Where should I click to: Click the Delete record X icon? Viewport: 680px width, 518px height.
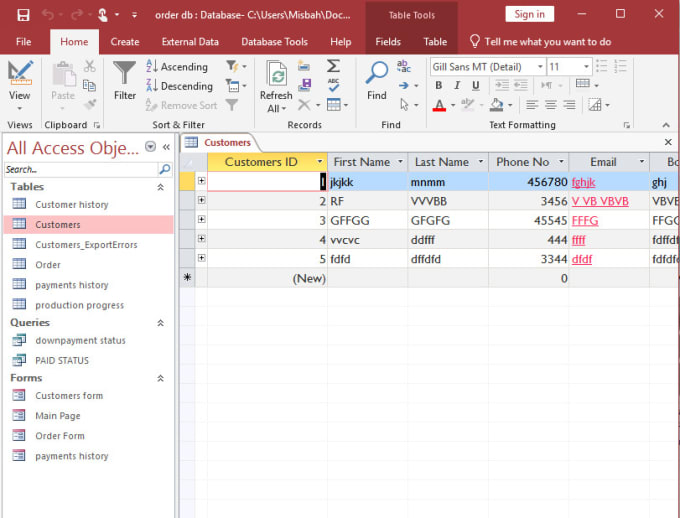[x=304, y=105]
